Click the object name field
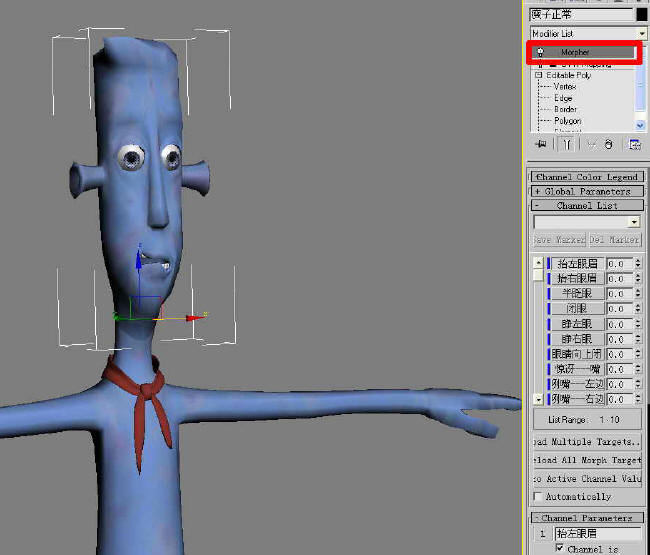Screen dimensions: 650x555 582,15
